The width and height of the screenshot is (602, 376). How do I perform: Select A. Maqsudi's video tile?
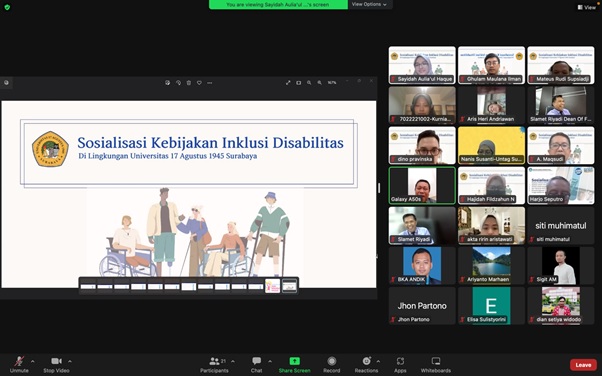pyautogui.click(x=561, y=145)
